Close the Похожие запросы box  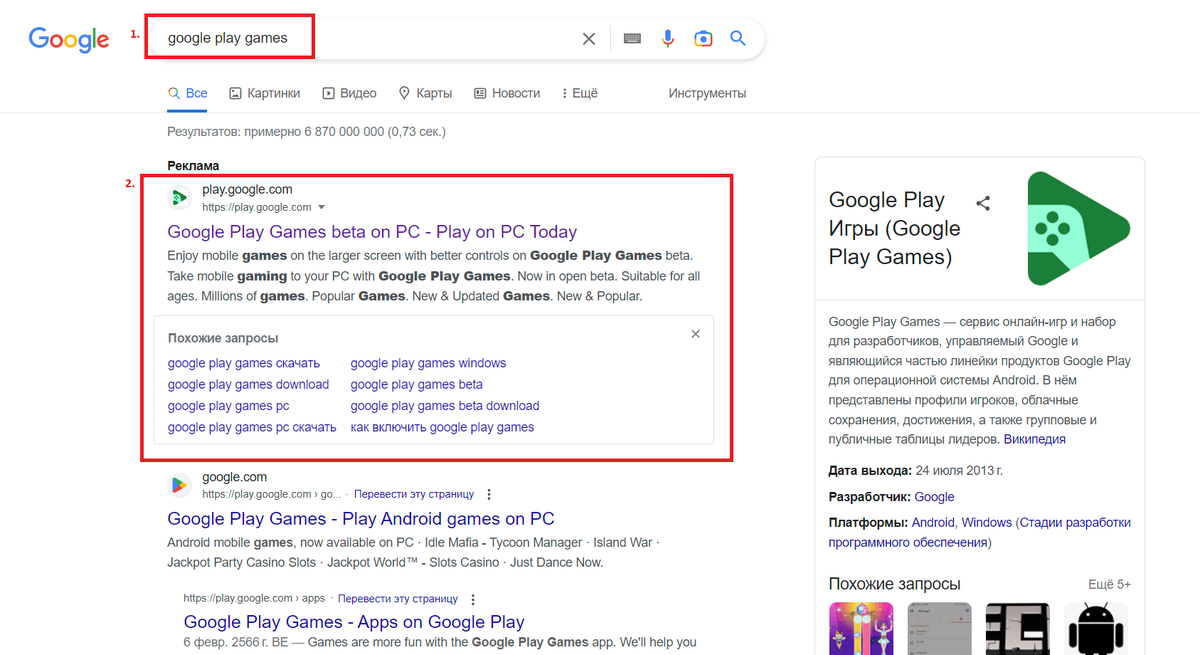pyautogui.click(x=696, y=334)
